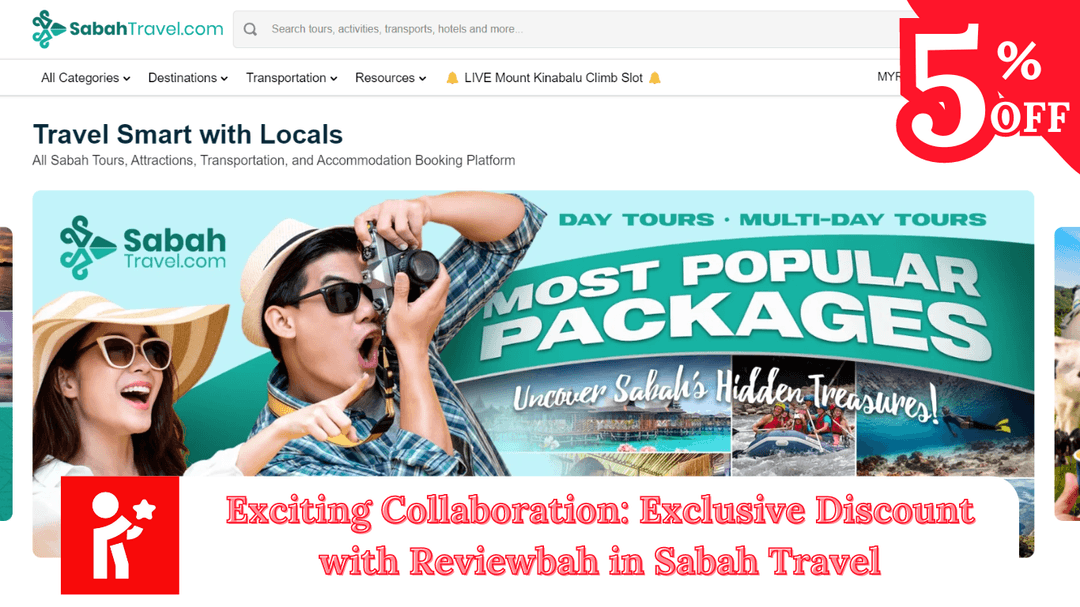Viewport: 1080px width, 607px height.
Task: Click the 5% OFF discount badge
Action: coord(988,86)
